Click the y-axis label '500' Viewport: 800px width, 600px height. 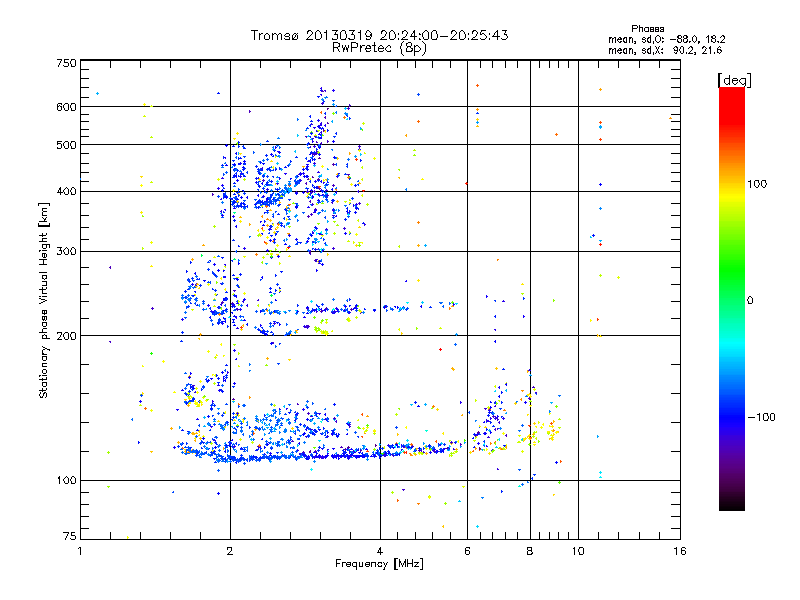[67, 145]
